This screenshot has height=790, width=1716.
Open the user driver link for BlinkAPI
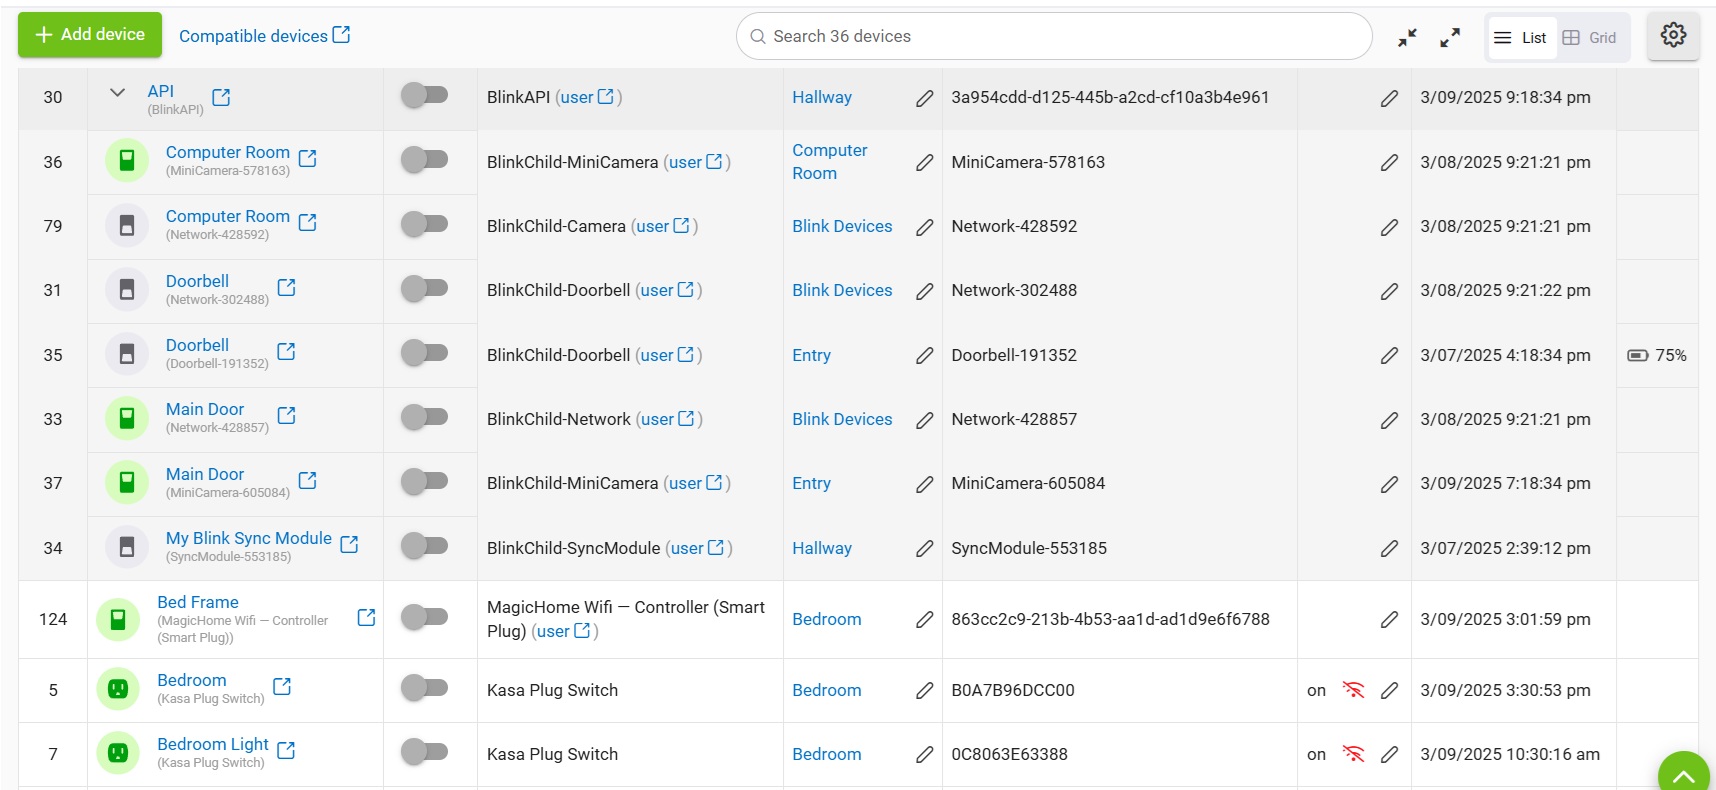(x=577, y=97)
